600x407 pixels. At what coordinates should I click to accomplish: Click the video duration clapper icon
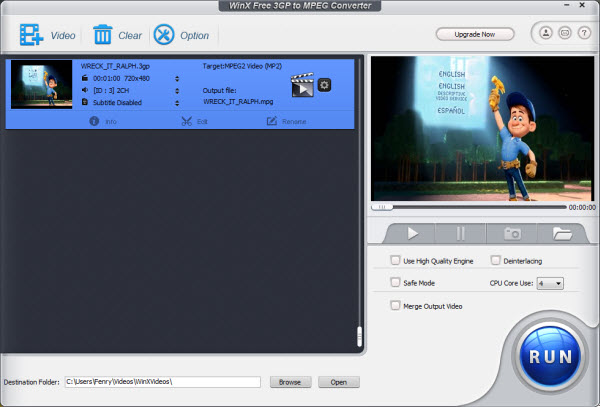click(85, 78)
